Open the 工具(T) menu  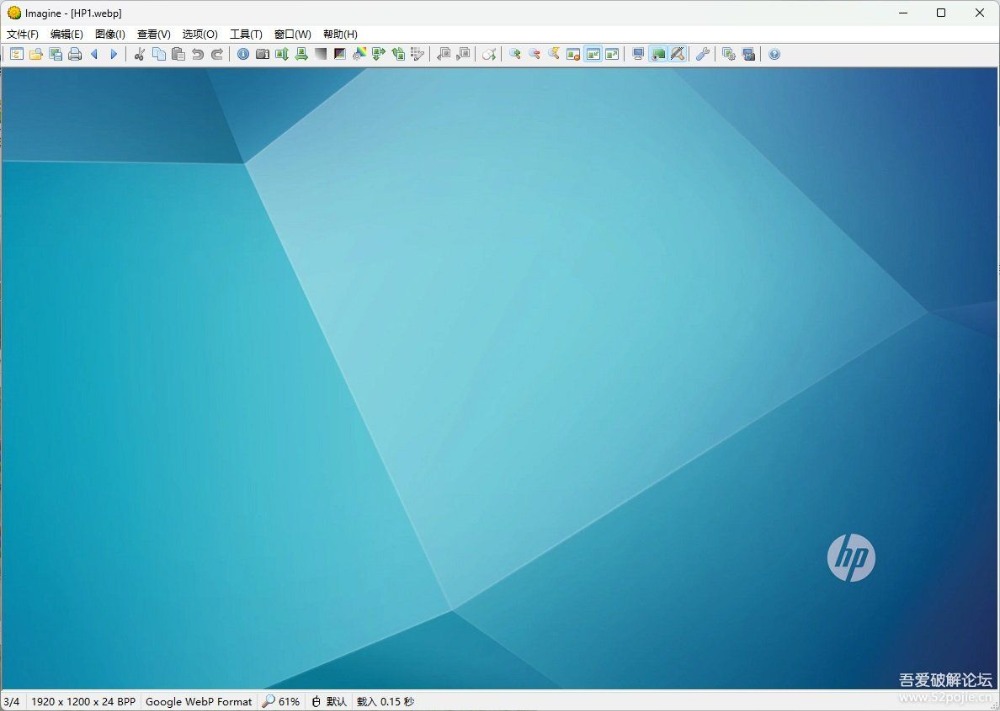tap(246, 34)
